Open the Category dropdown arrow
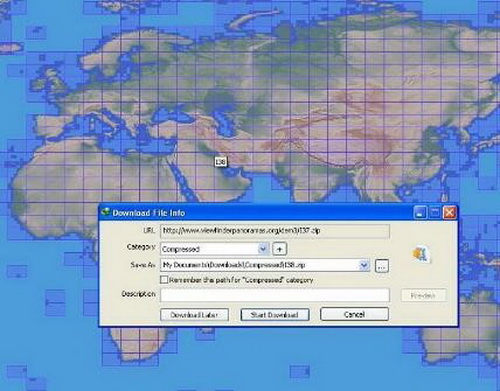 pyautogui.click(x=263, y=249)
